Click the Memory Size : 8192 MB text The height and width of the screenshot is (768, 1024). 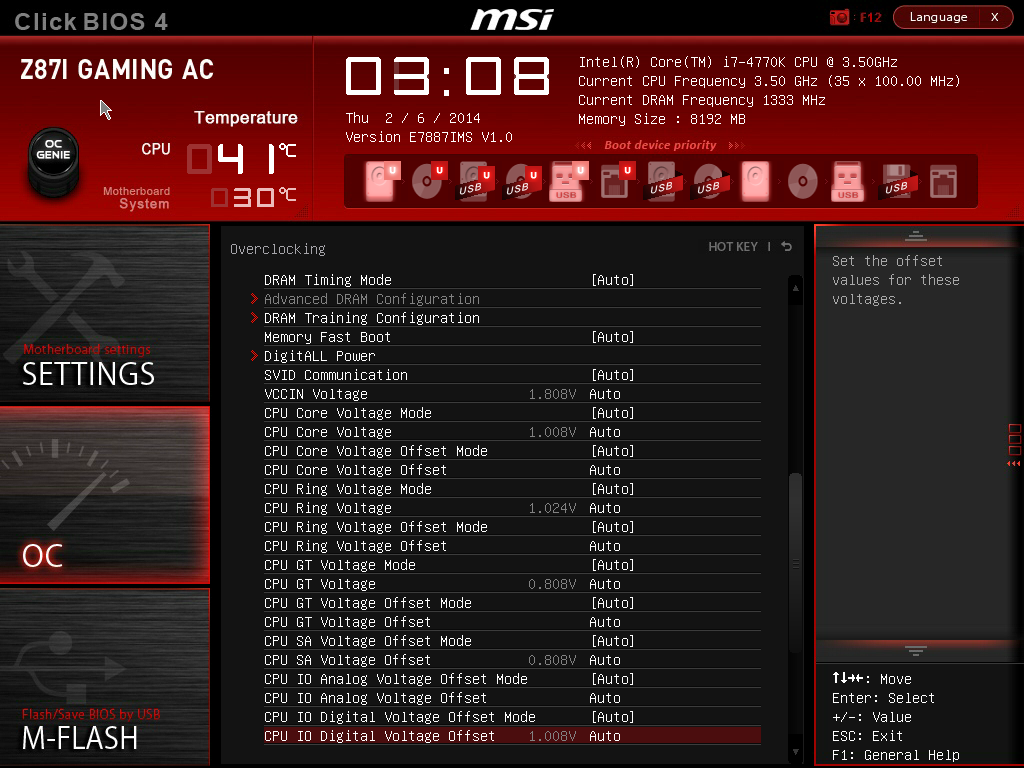tap(662, 120)
